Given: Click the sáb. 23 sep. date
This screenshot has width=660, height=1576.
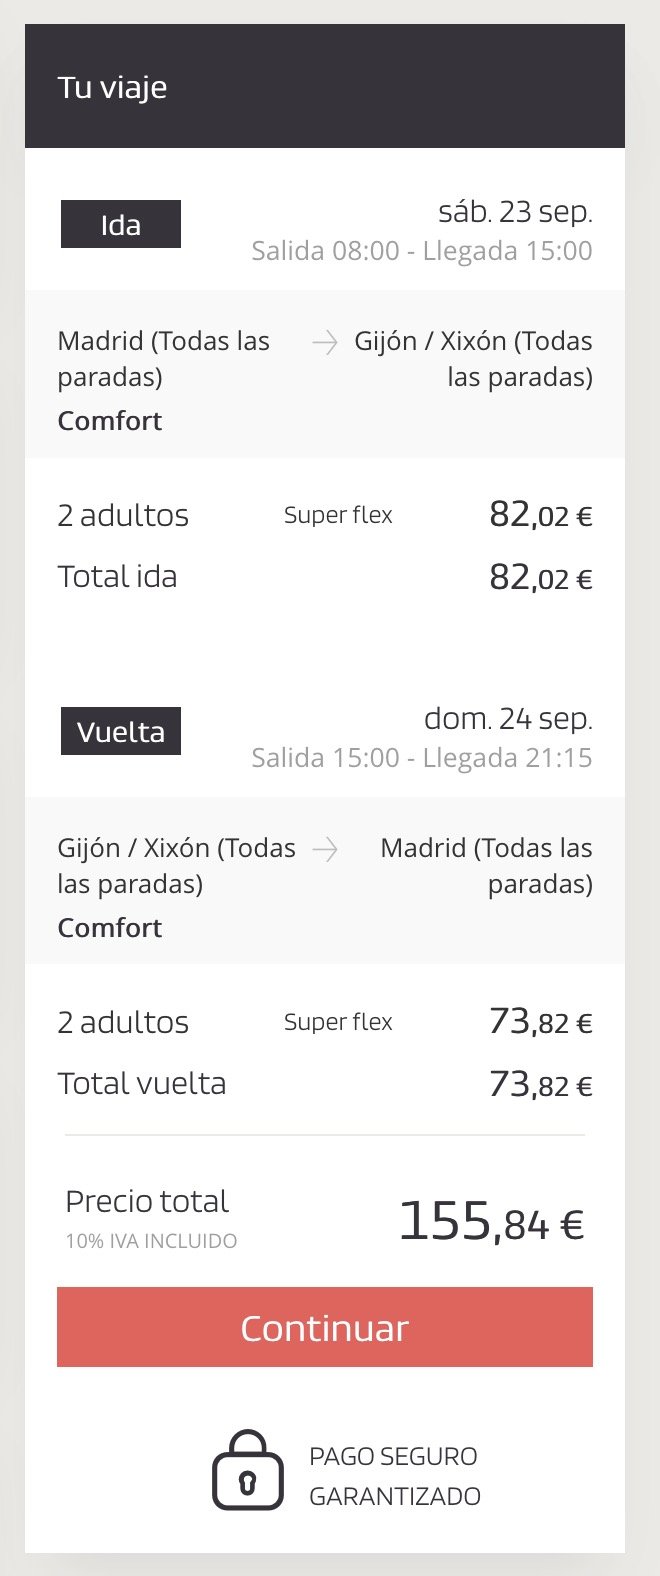Looking at the screenshot, I should pyautogui.click(x=515, y=212).
